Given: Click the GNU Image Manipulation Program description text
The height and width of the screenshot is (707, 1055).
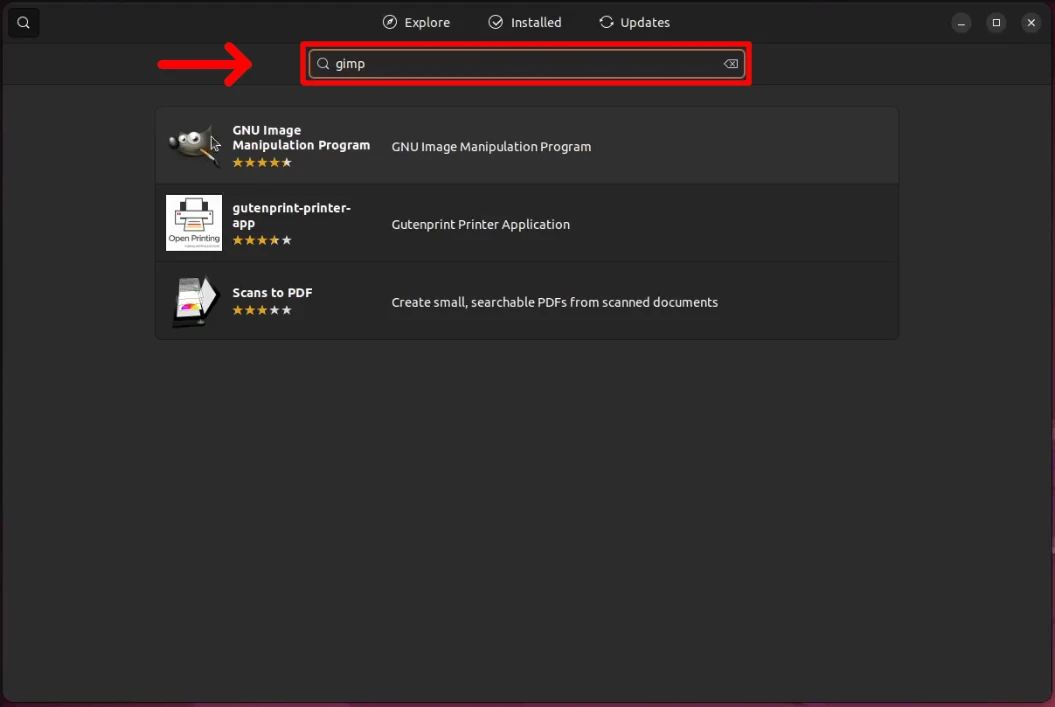Looking at the screenshot, I should 491,147.
